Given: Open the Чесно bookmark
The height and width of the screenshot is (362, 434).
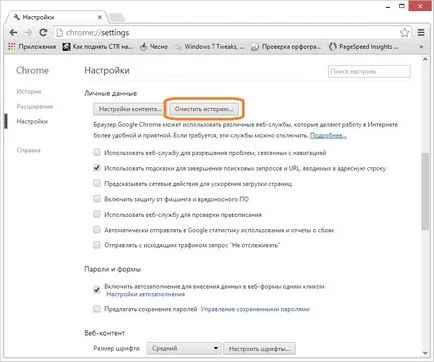Looking at the screenshot, I should [x=154, y=47].
